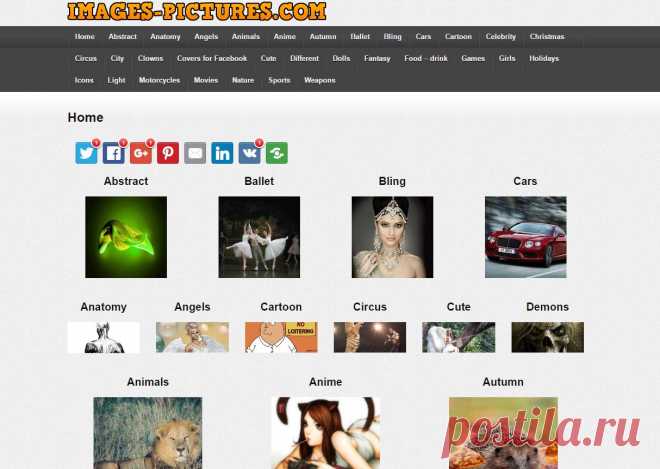Viewport: 660px width, 469px height.
Task: Open the Anime menu item
Action: click(285, 37)
